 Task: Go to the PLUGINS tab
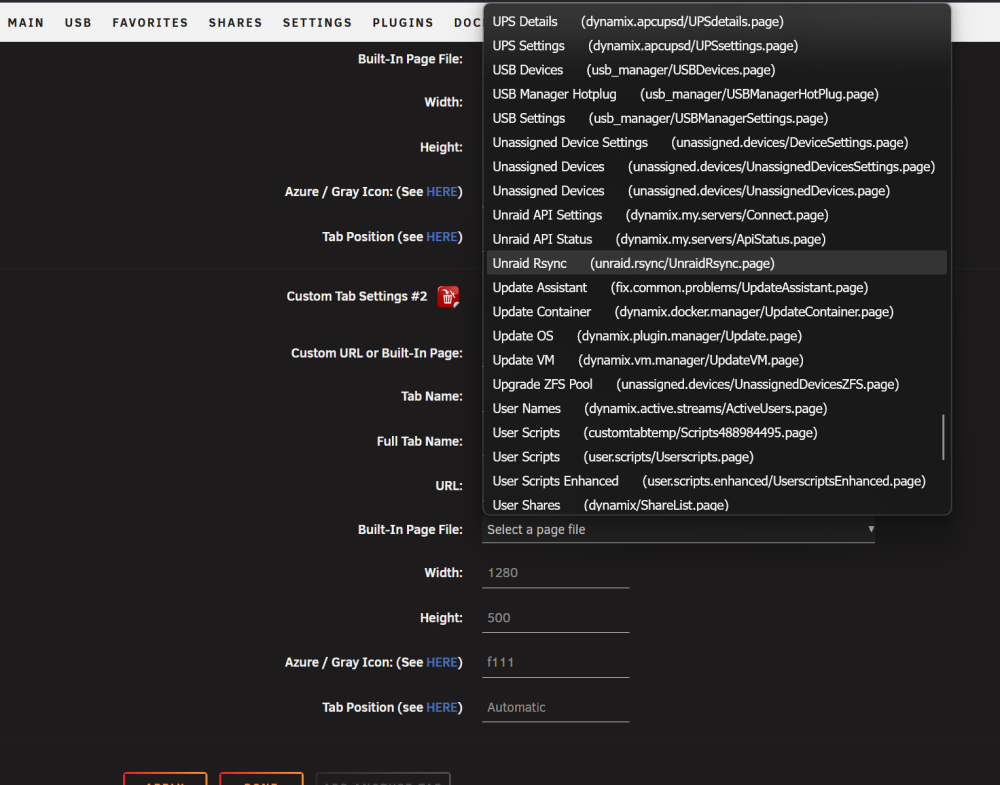coord(403,22)
